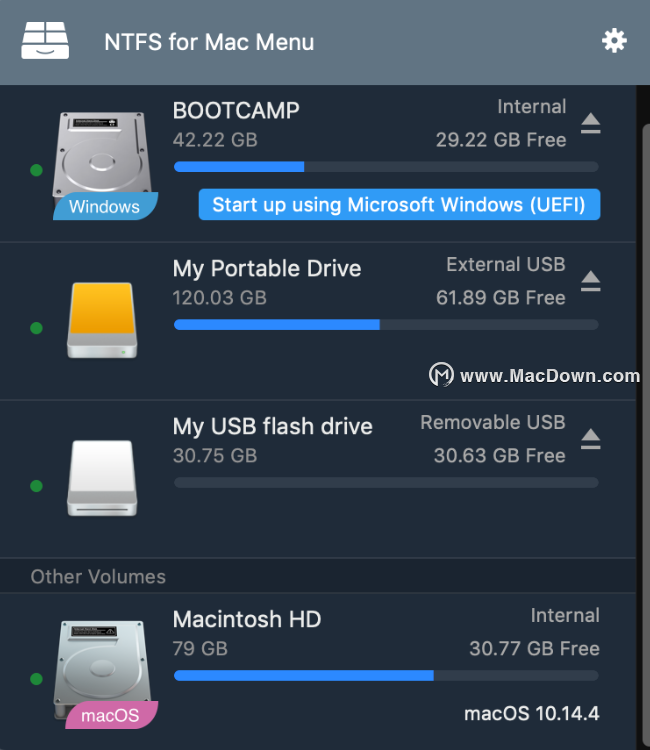Select the My USB flash drive name

tap(273, 426)
